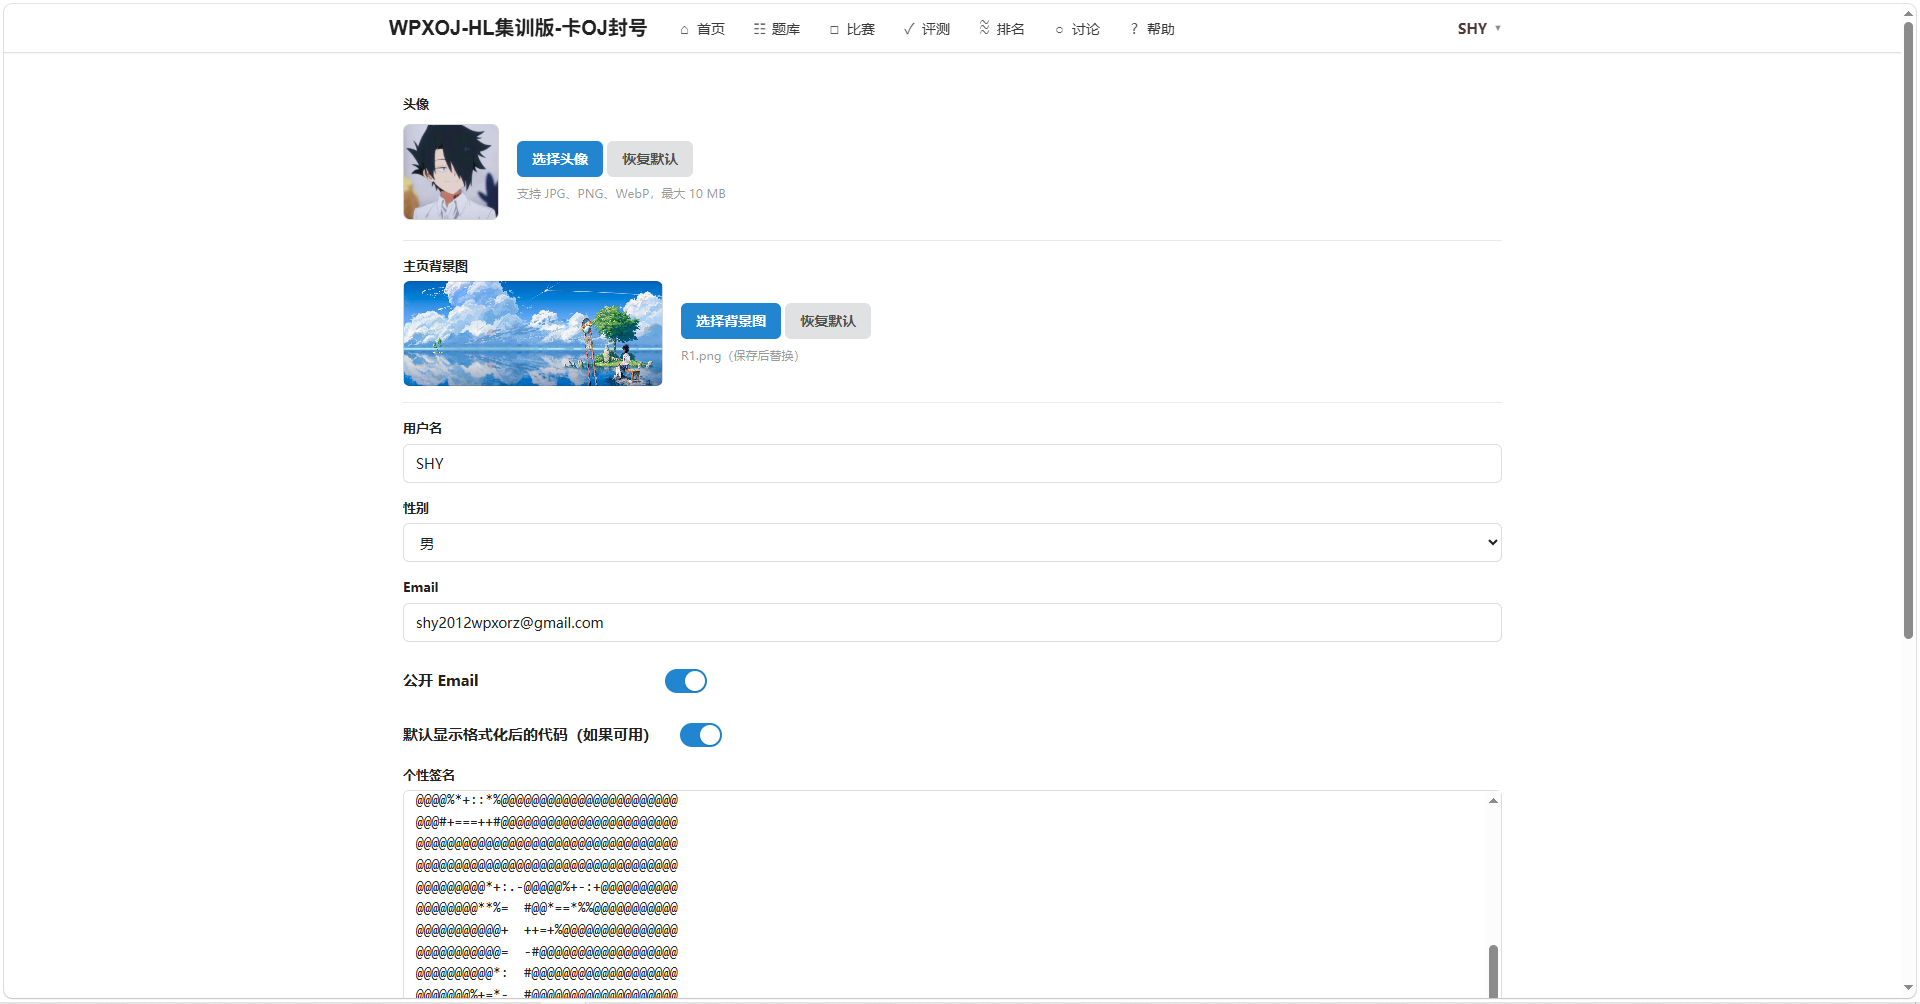Open the 性别 dropdown
Image resolution: width=1920 pixels, height=1004 pixels.
pos(952,543)
